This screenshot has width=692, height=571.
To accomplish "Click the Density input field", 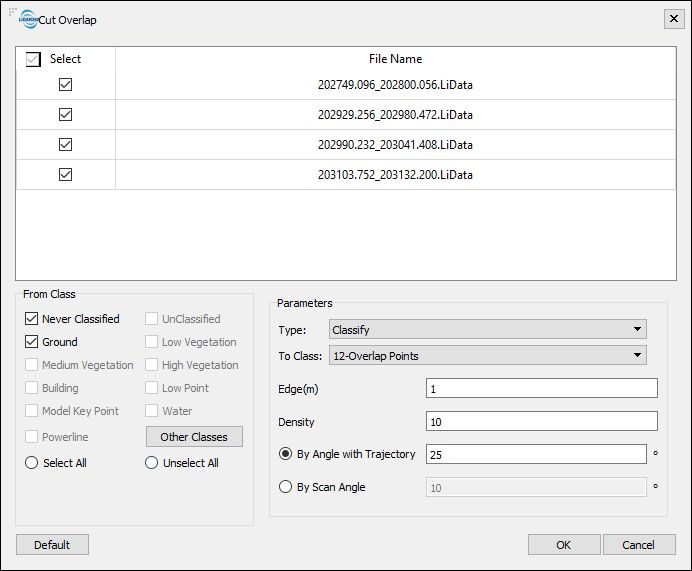I will tap(542, 421).
